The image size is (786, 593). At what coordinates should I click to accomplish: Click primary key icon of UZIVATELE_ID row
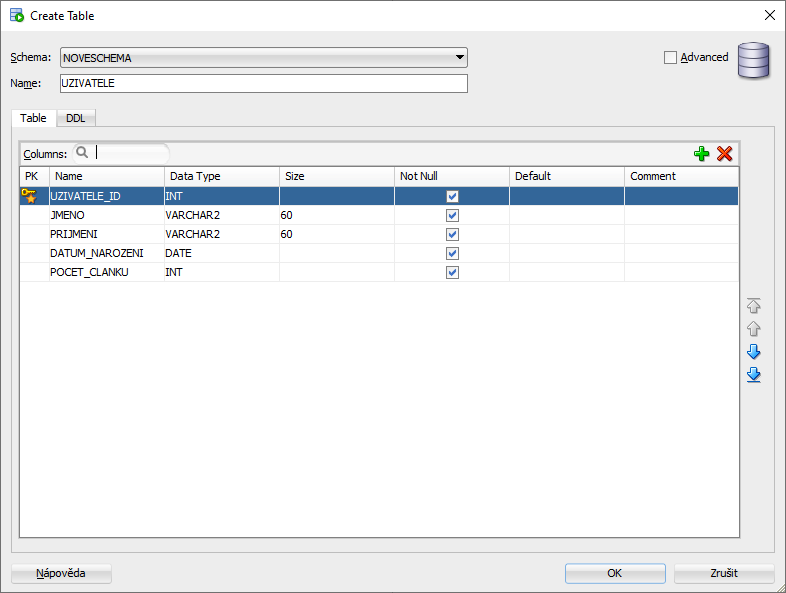tap(29, 196)
